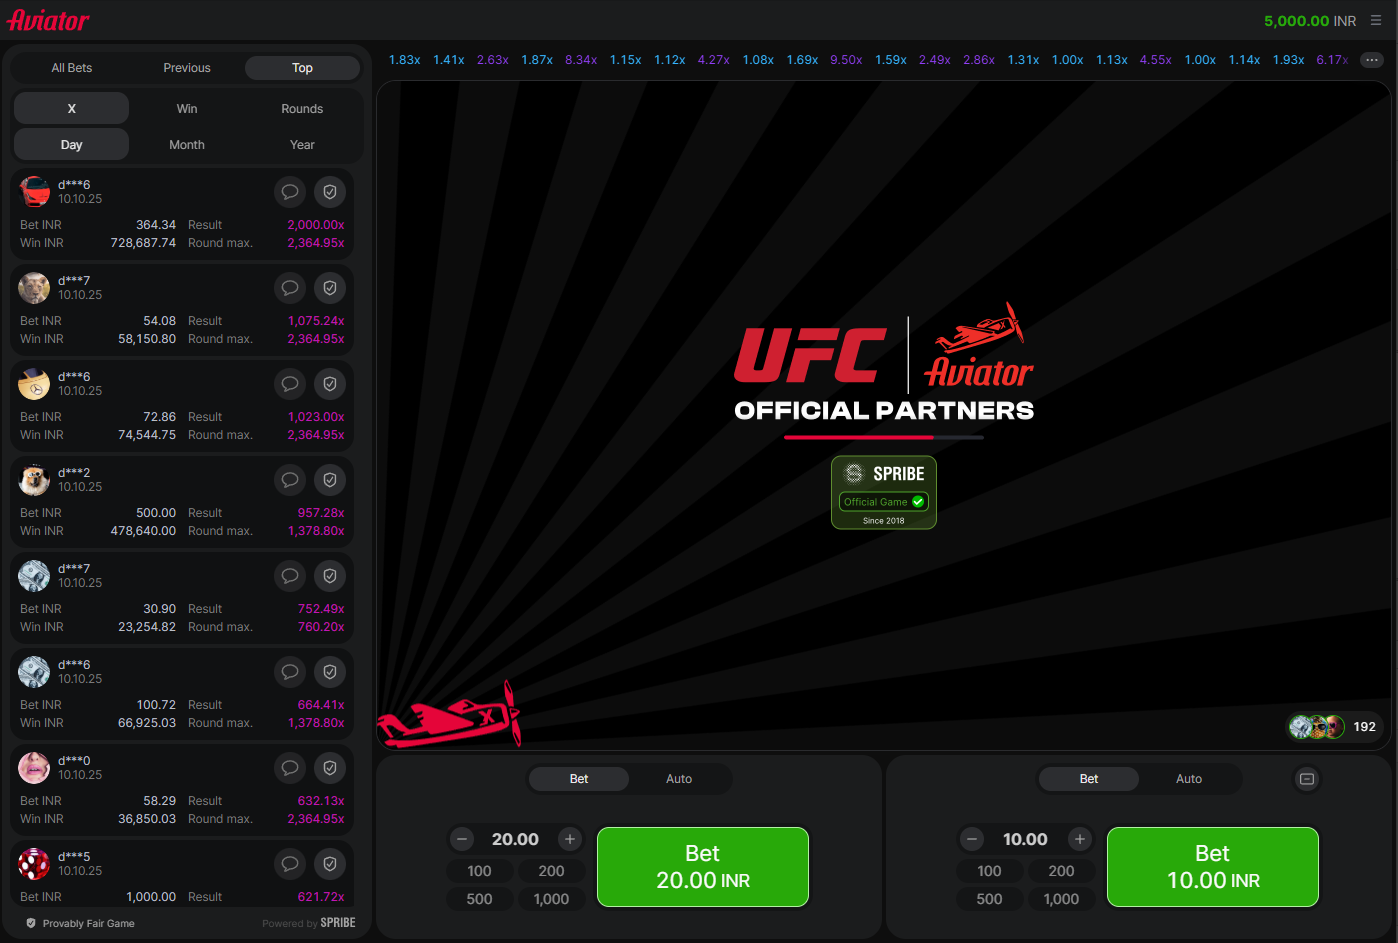Viewport: 1398px width, 943px height.
Task: Click the 10.00 bet amount input field
Action: click(1025, 839)
